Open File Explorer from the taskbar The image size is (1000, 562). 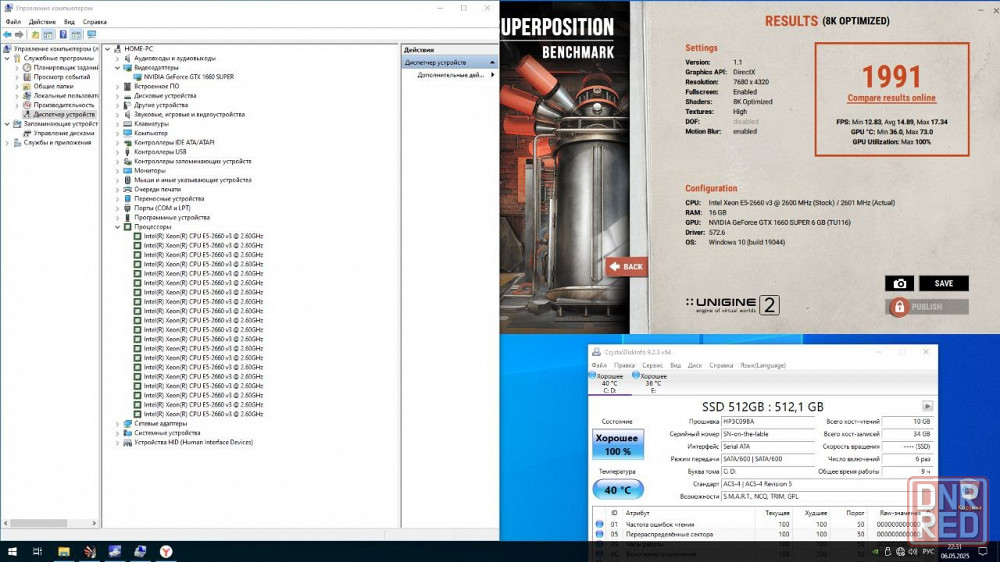point(64,551)
